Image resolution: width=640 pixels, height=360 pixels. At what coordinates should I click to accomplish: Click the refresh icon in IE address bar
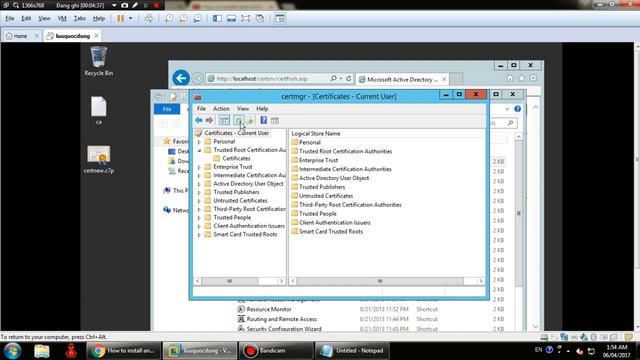(x=349, y=78)
